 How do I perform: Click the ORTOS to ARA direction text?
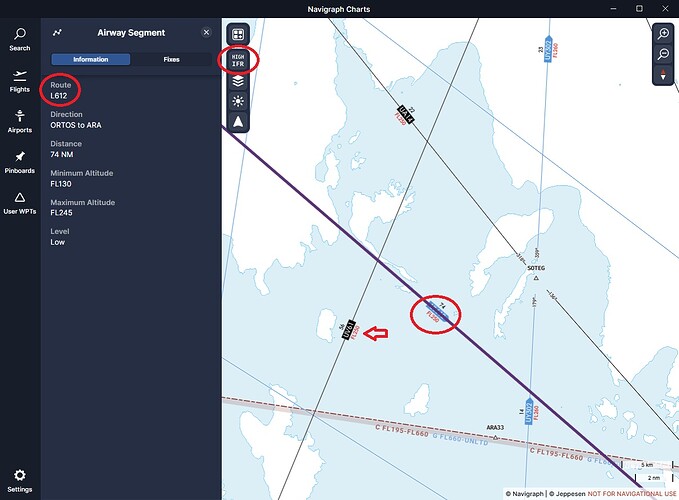tap(76, 125)
